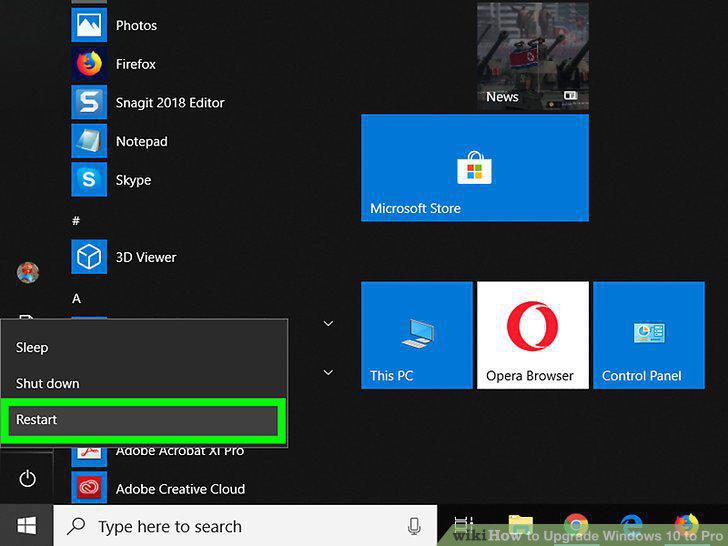
Task: Click the search magnifier icon
Action: [x=76, y=526]
